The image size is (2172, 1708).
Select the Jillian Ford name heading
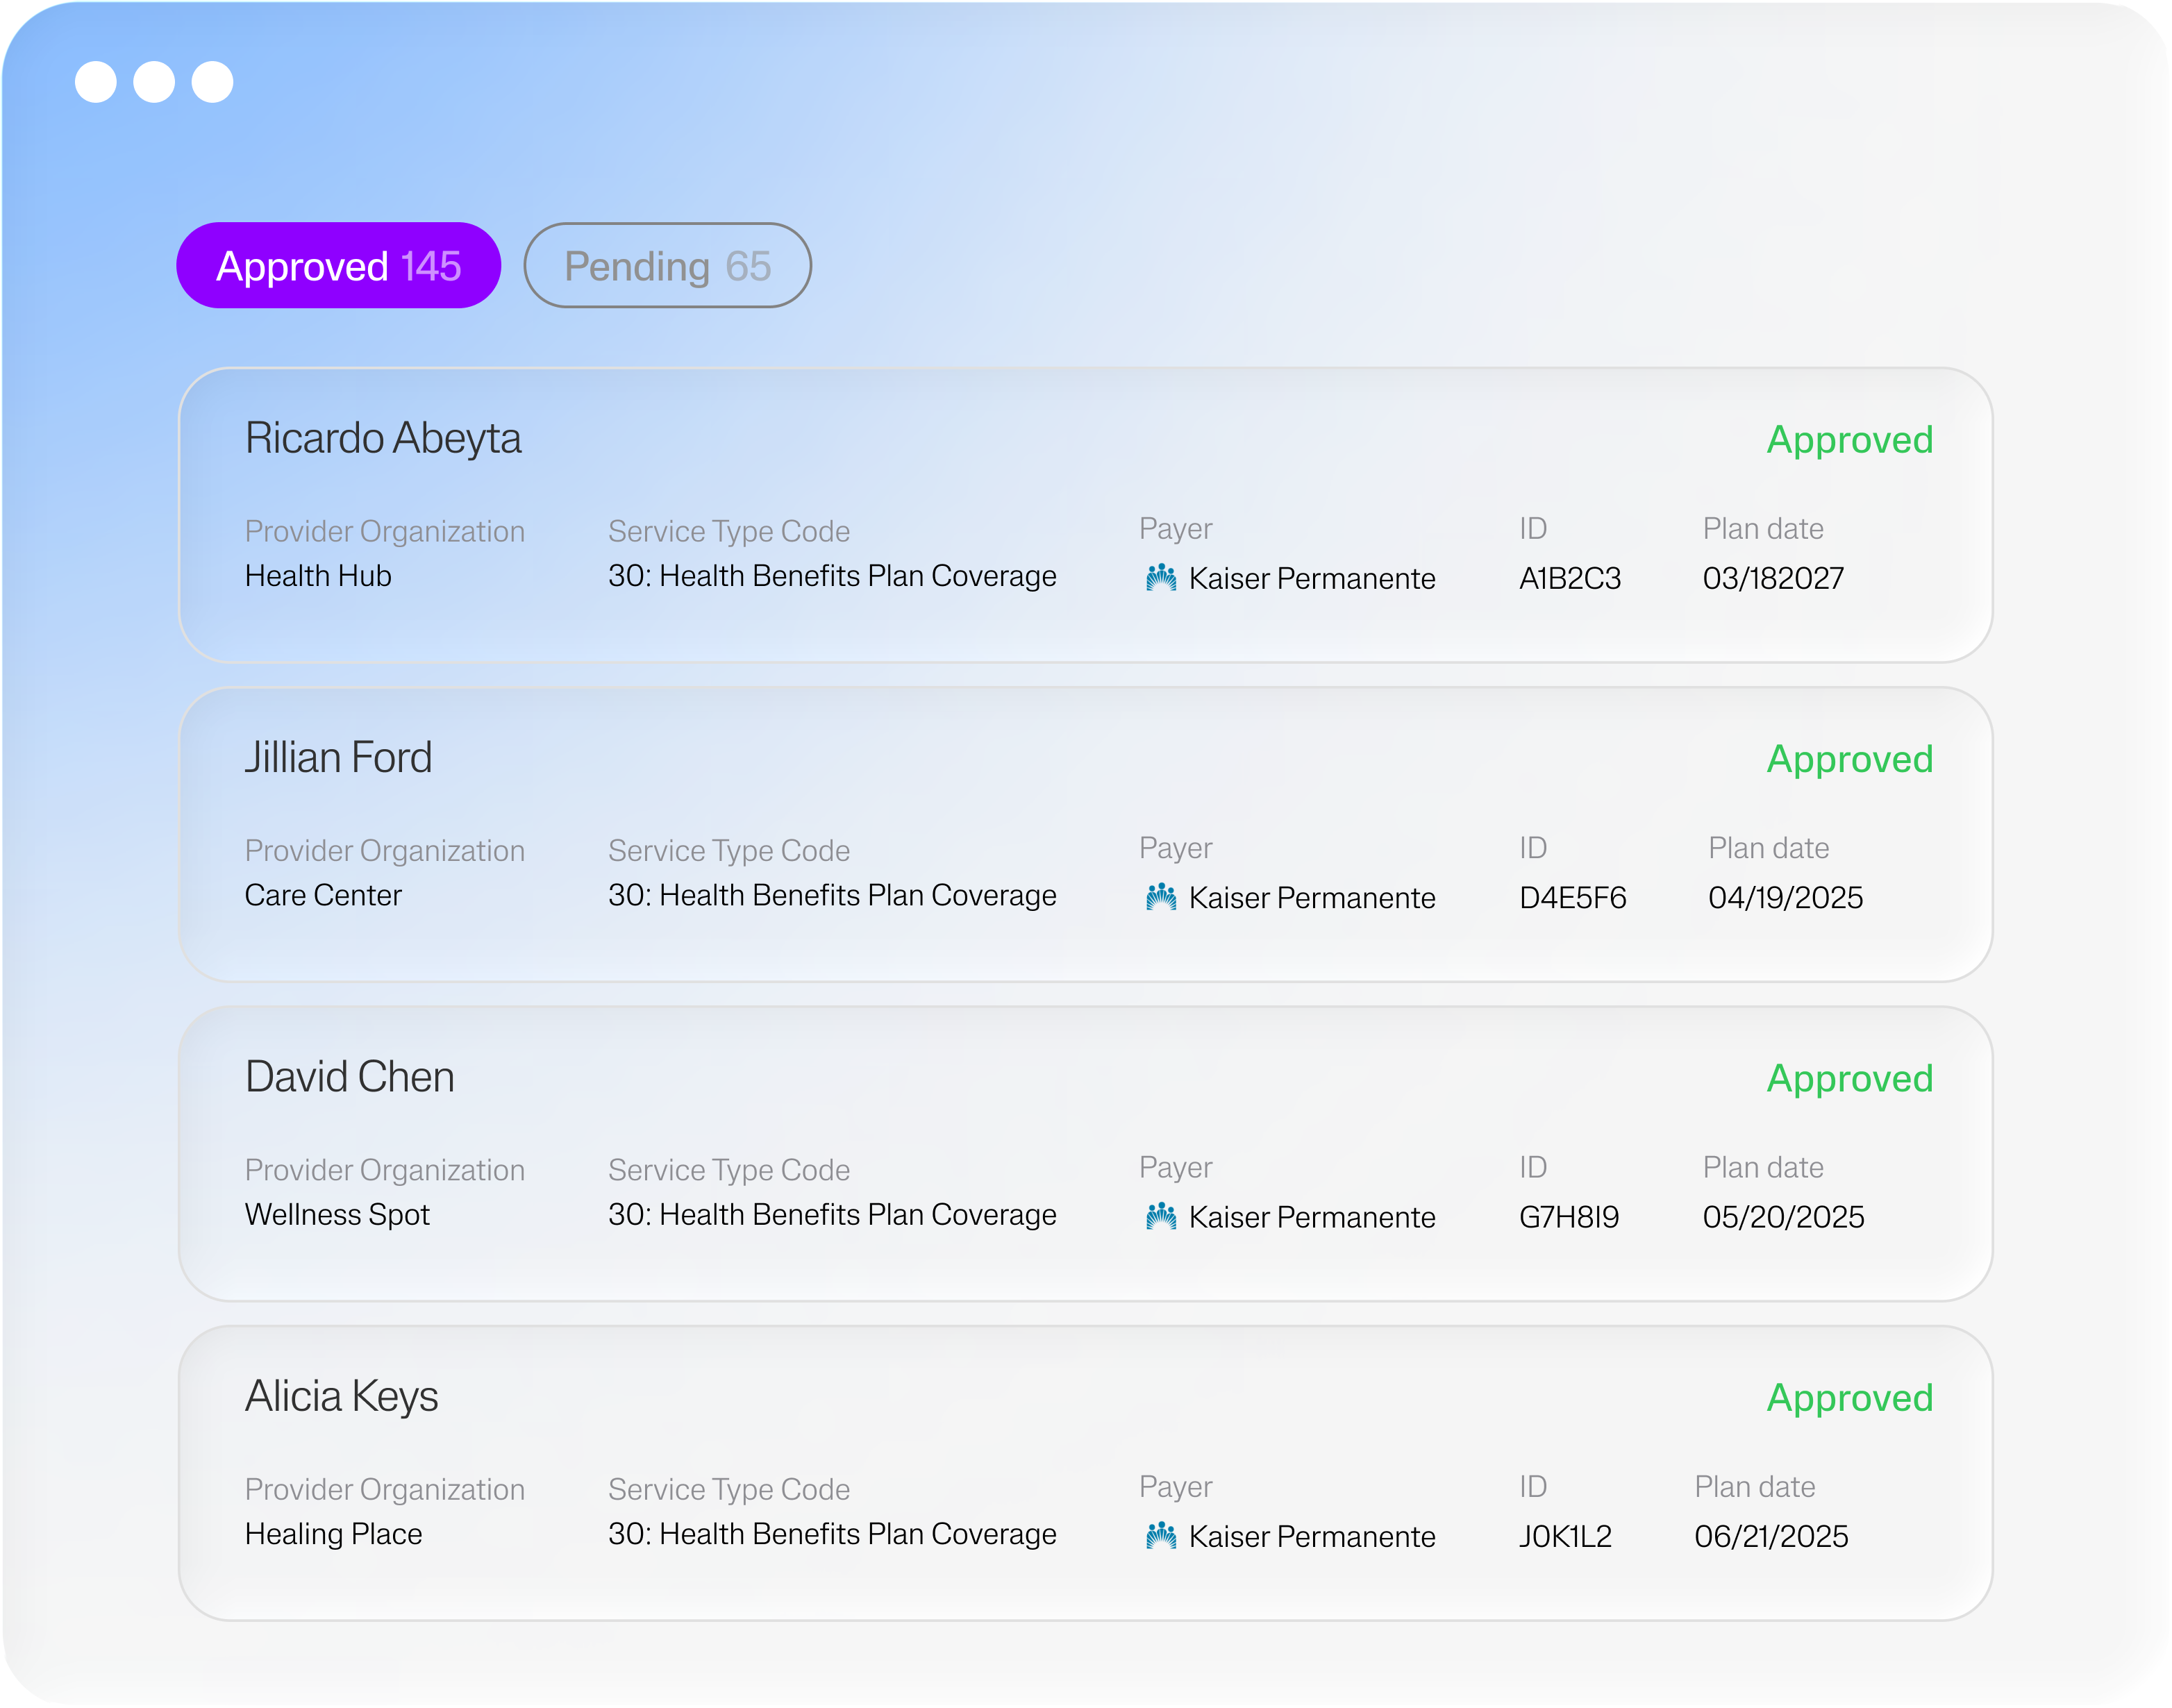click(338, 758)
